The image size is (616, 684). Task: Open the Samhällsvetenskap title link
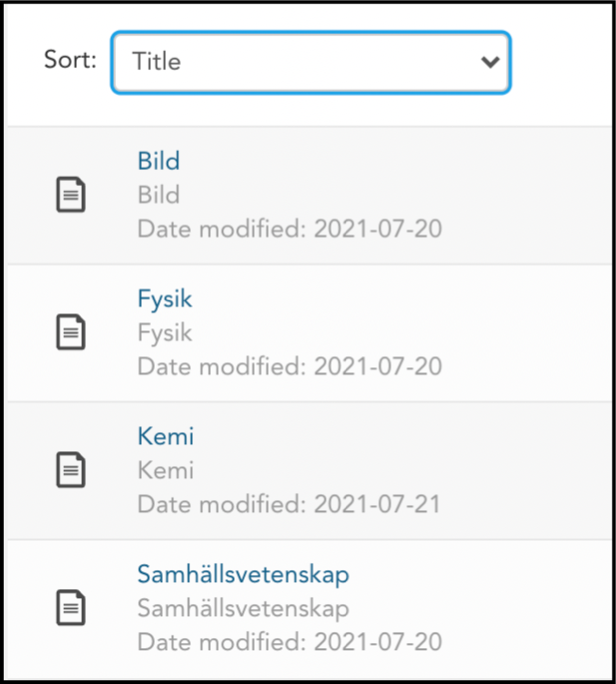coord(243,574)
